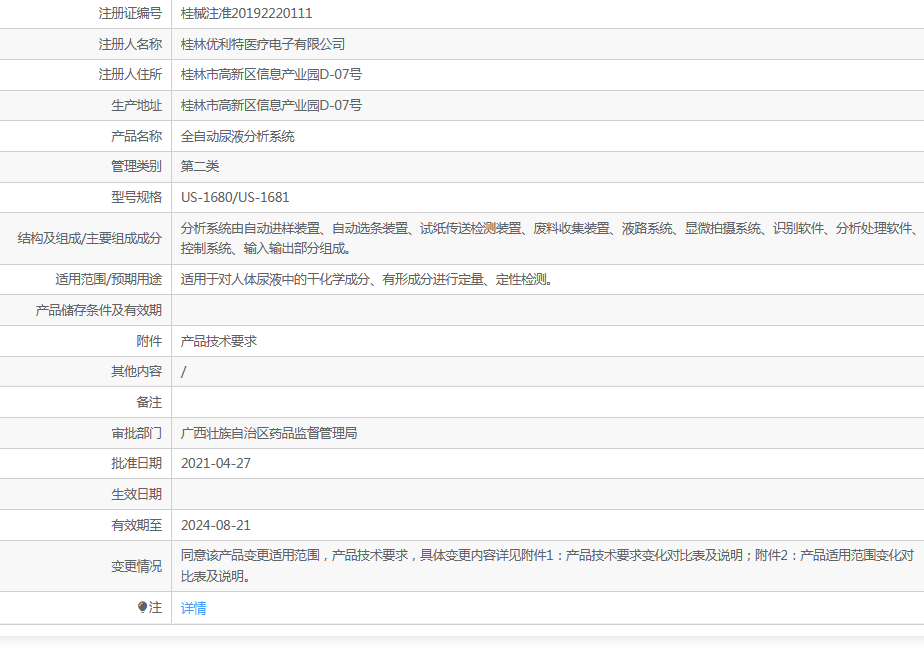Select registration number 桂械注准20192220111
Viewport: 924px width, 647px height.
tap(246, 14)
